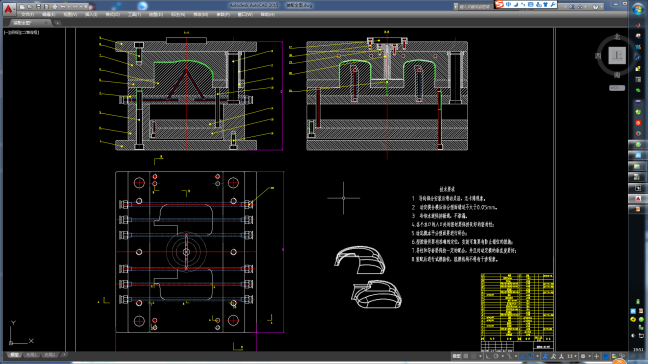Click the Plot/Print icon in quick access toolbar

[x=55, y=7]
